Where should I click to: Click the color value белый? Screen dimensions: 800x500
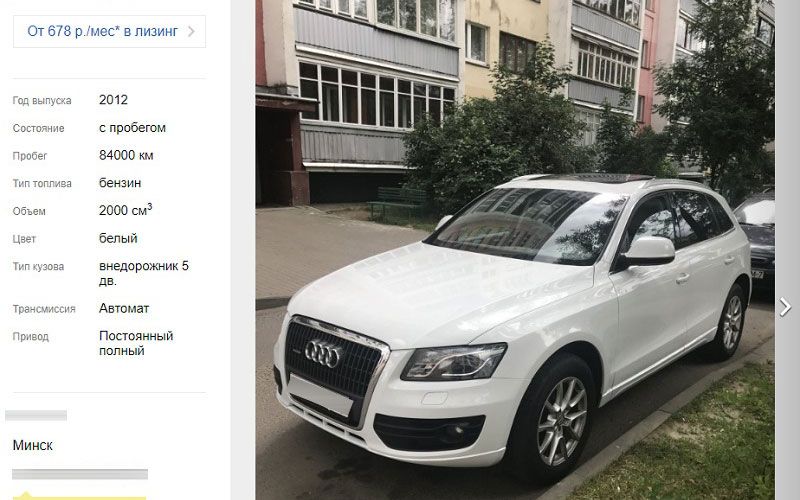coord(118,238)
